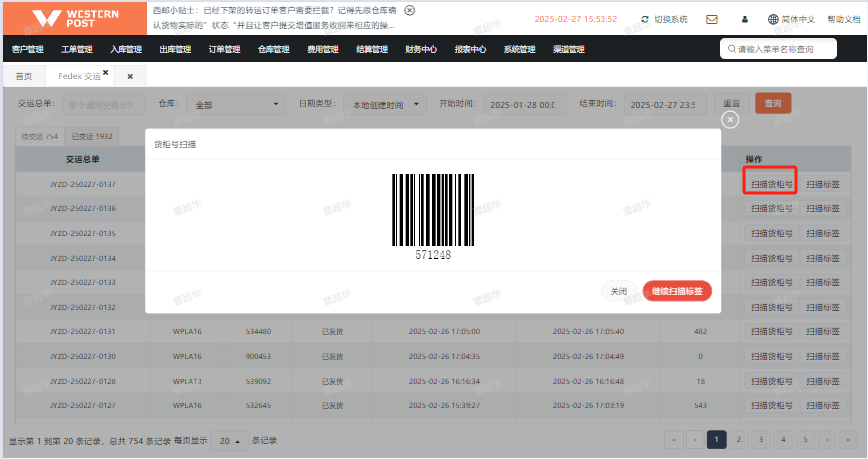Click the 继续扫描标签 button
Image resolution: width=868 pixels, height=459 pixels.
click(x=677, y=291)
